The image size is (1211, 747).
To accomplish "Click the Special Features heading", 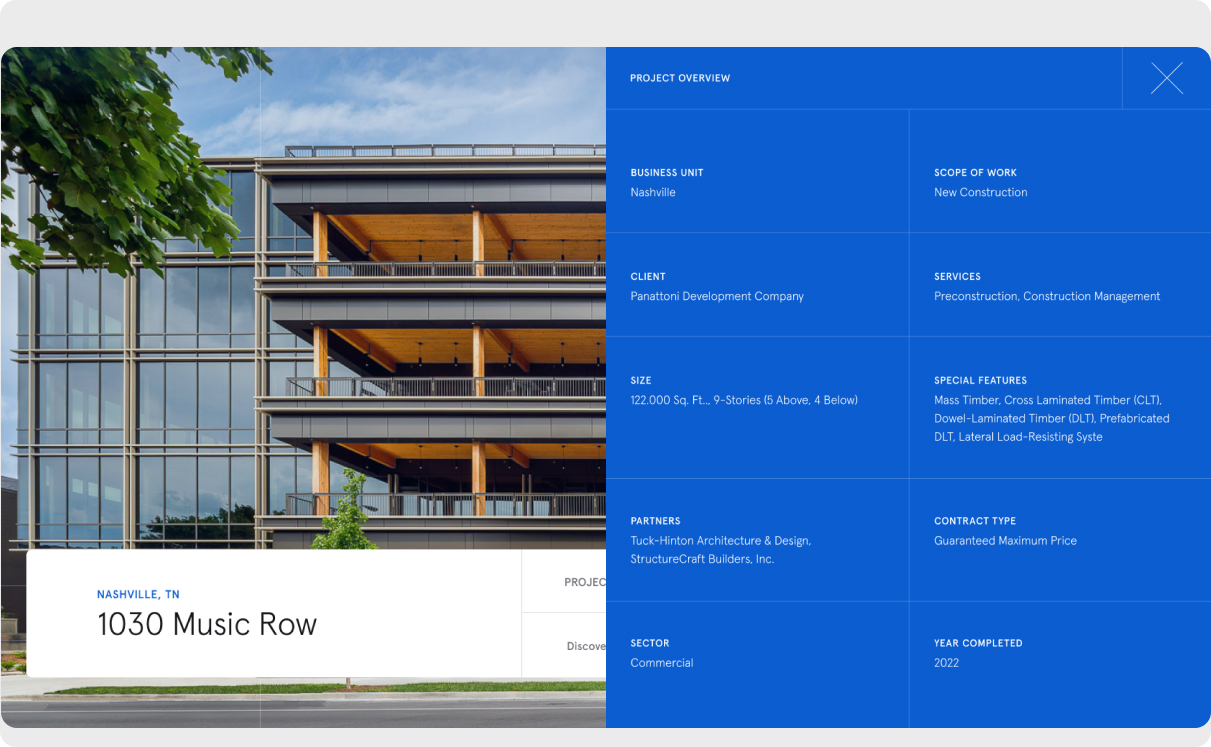I will [980, 381].
